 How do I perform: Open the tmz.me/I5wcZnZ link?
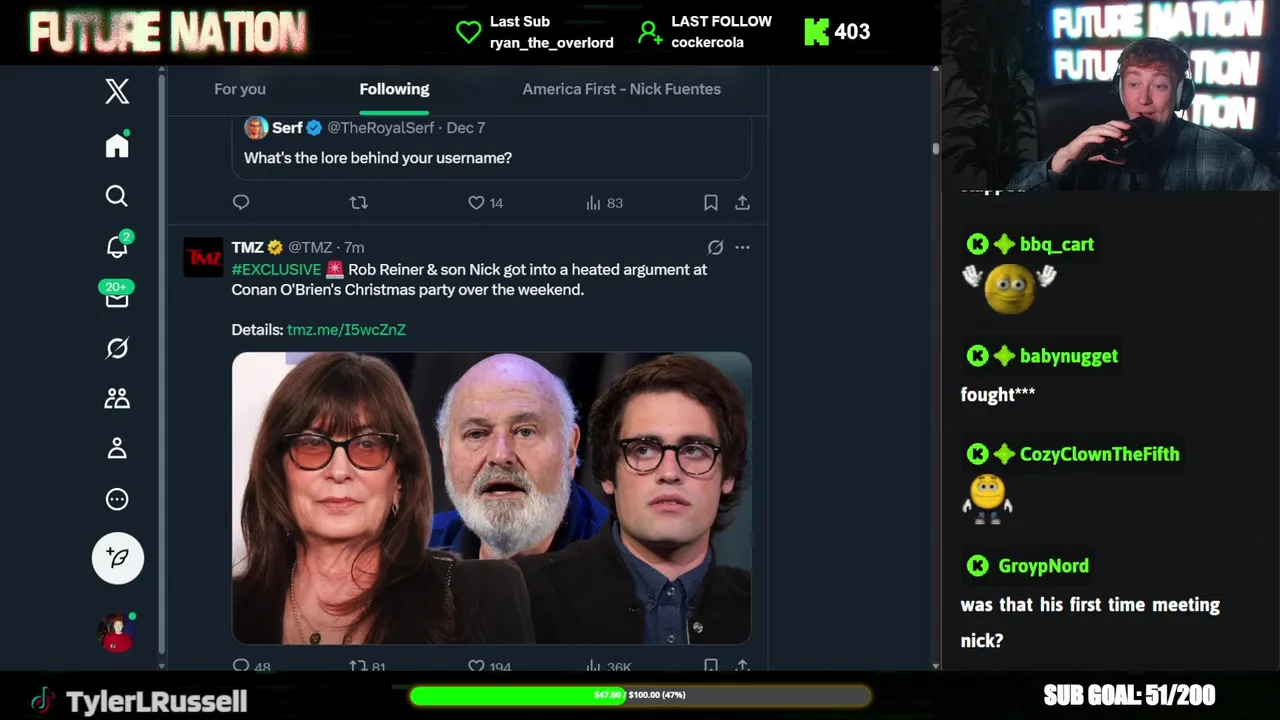346,329
